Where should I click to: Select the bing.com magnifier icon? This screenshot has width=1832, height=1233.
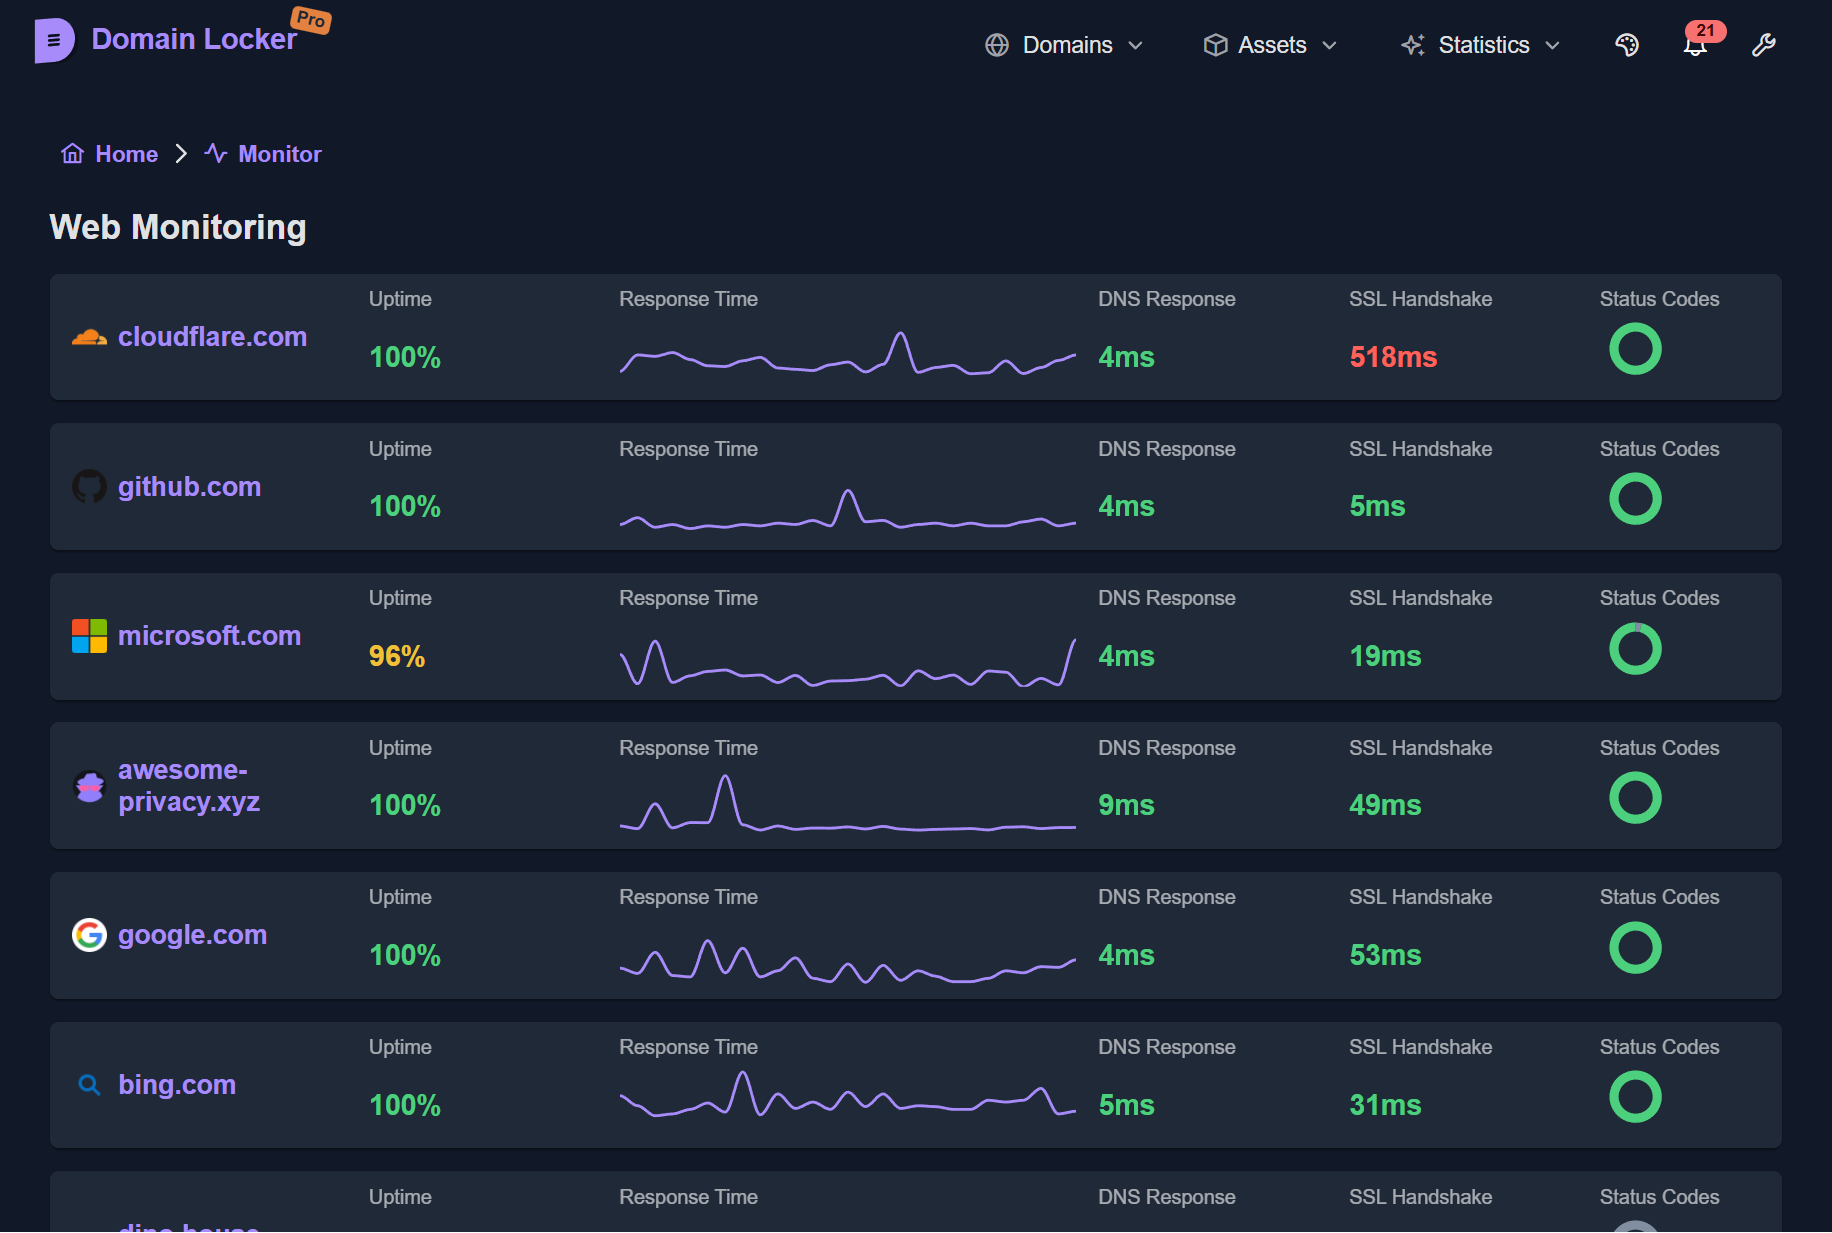(x=89, y=1085)
